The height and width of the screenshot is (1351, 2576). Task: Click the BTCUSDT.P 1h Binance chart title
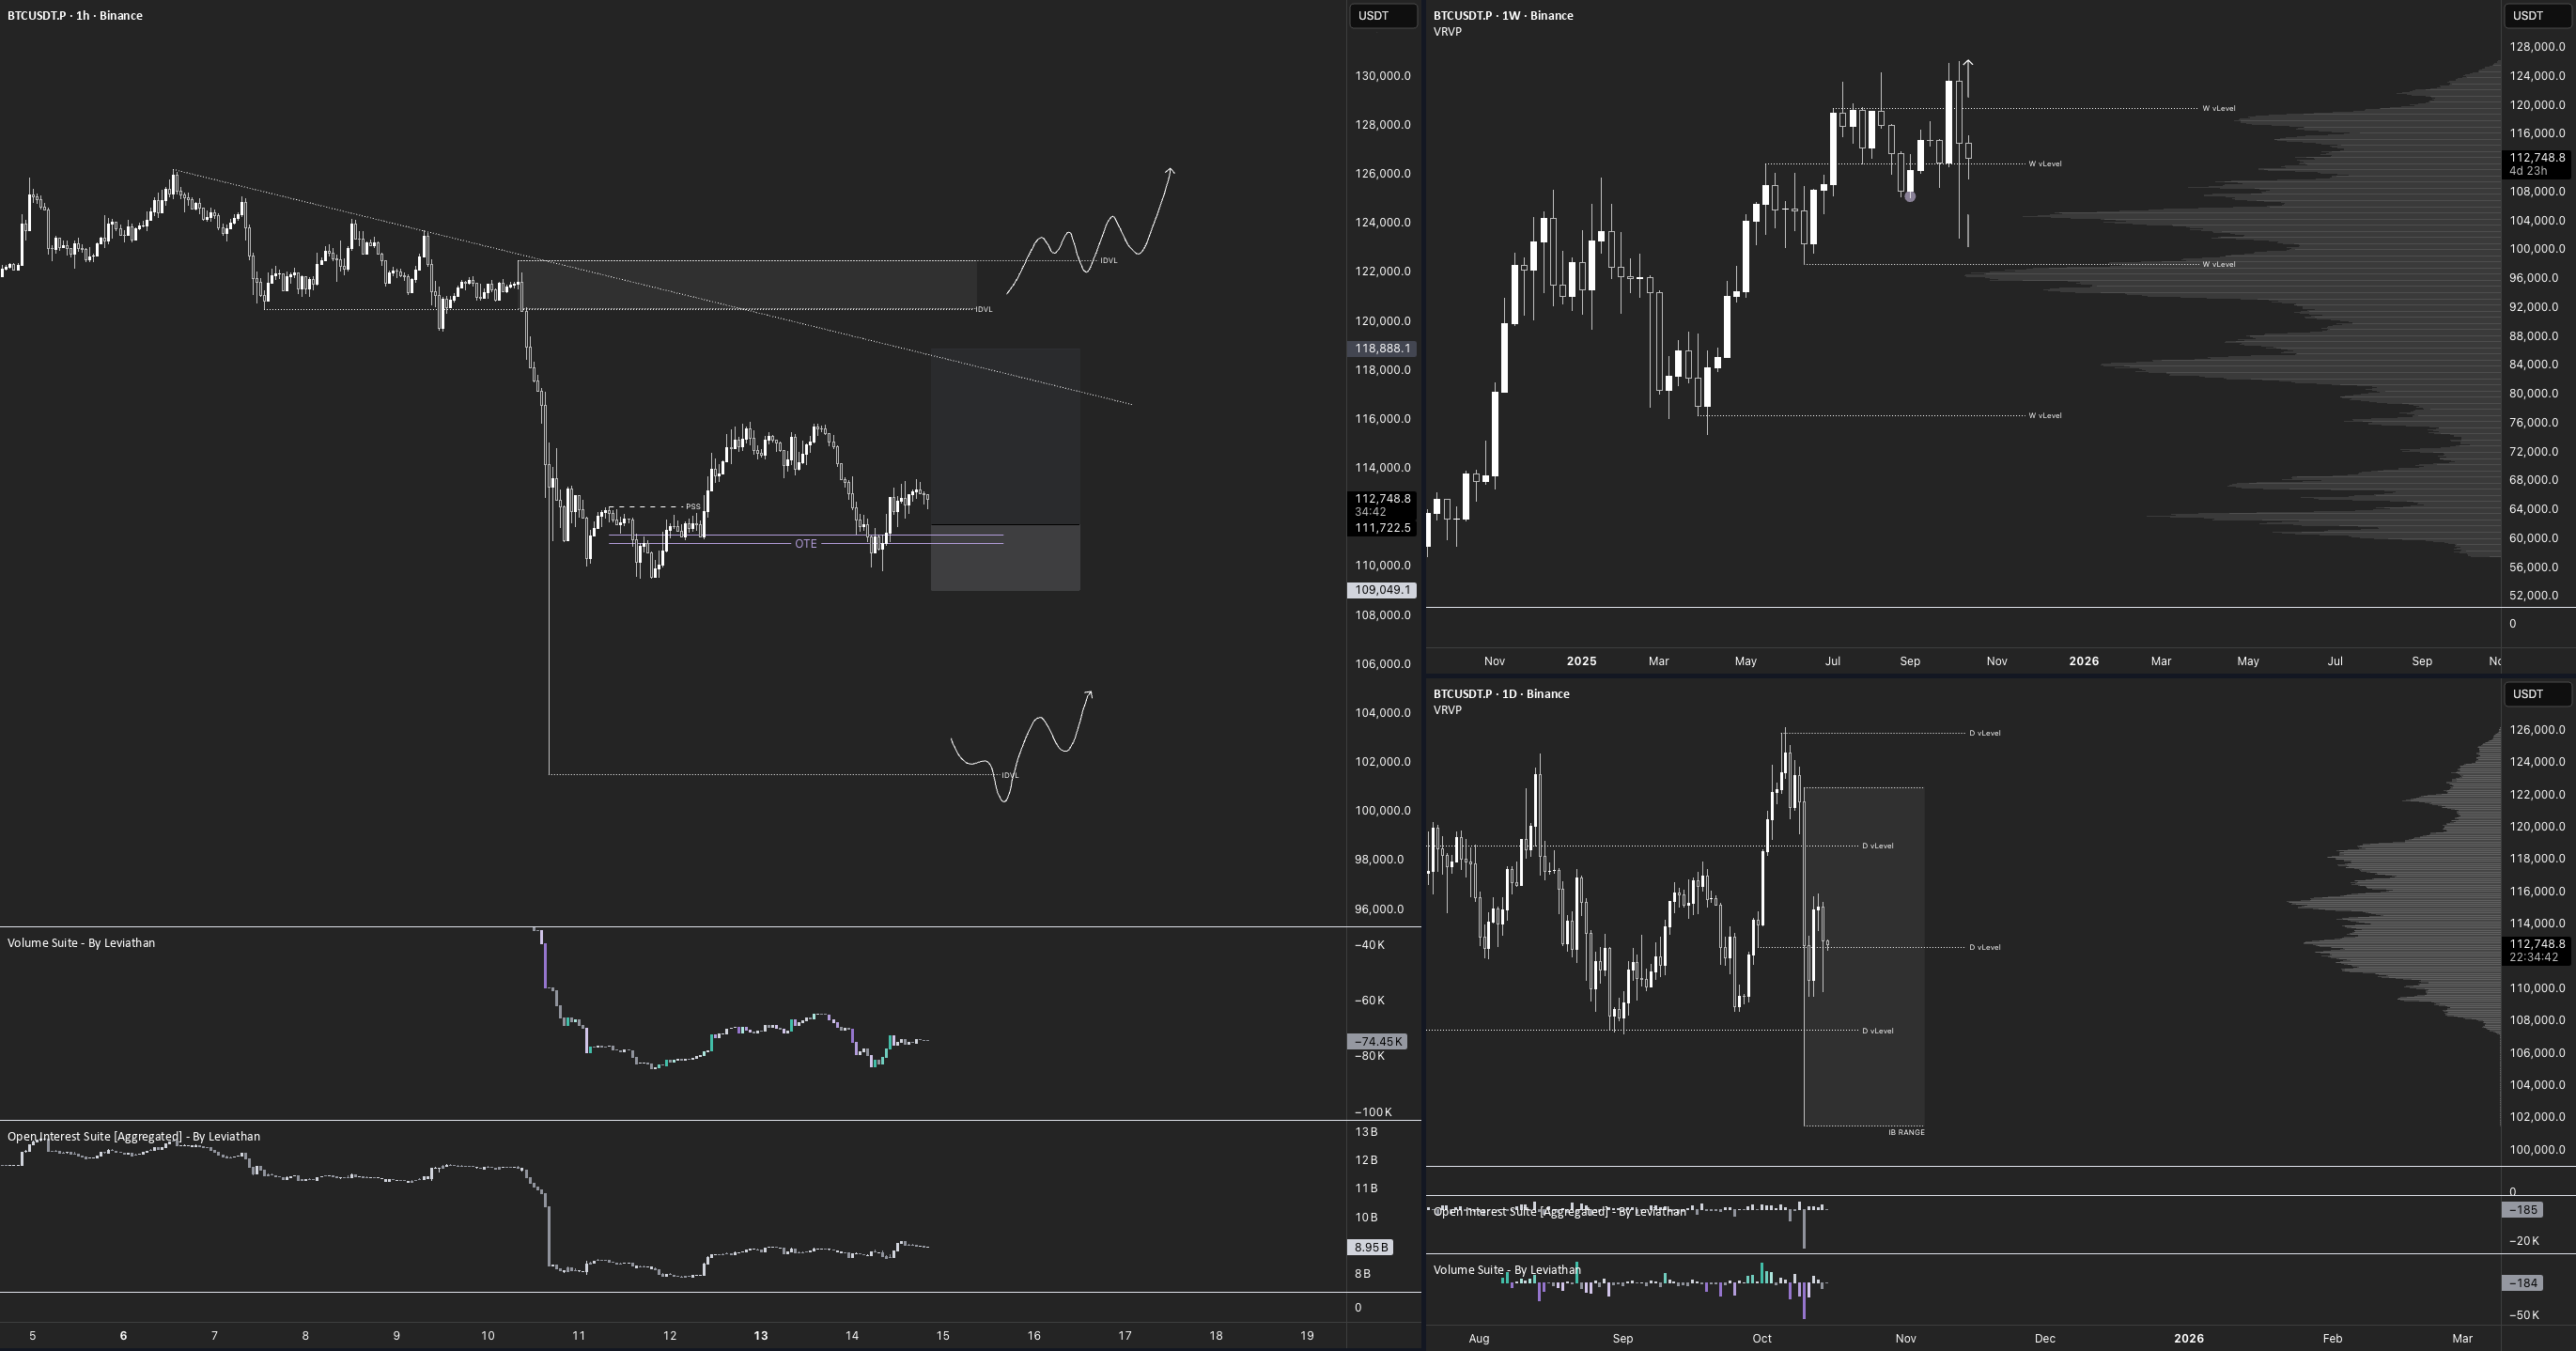pyautogui.click(x=75, y=15)
